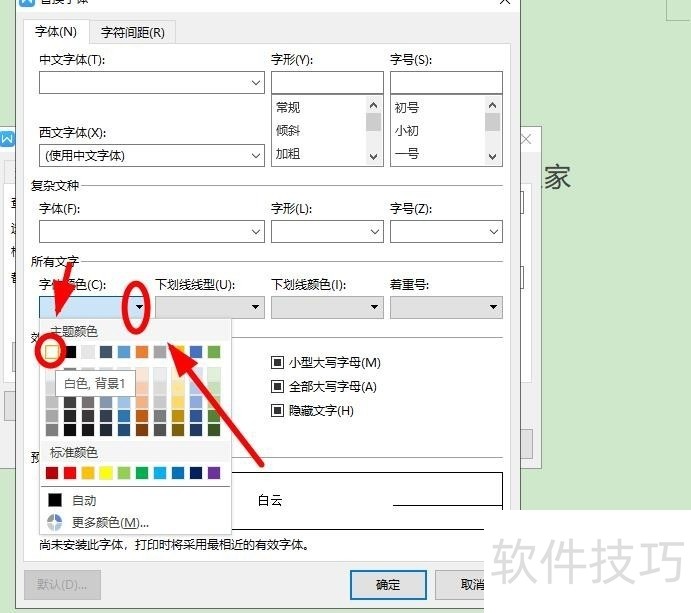Viewport: 691px width, 613px height.
Task: Open the 复杂文种 字体(F) dropdown
Action: point(256,232)
